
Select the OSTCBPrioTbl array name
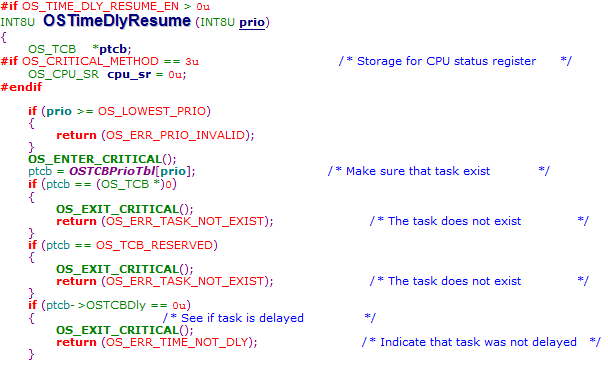coord(112,171)
